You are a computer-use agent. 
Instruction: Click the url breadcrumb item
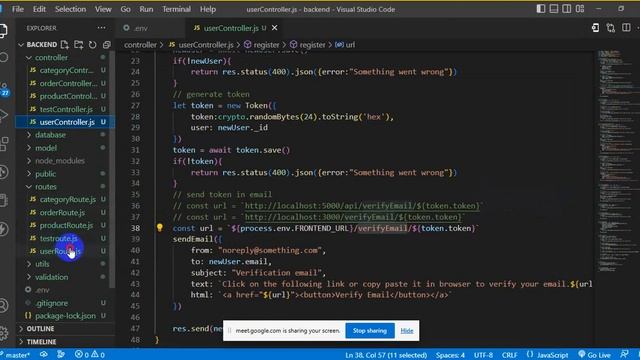coord(345,45)
